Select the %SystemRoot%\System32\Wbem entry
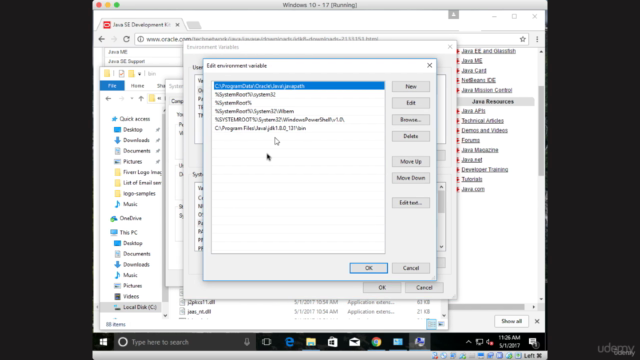The image size is (640, 360). 299,111
